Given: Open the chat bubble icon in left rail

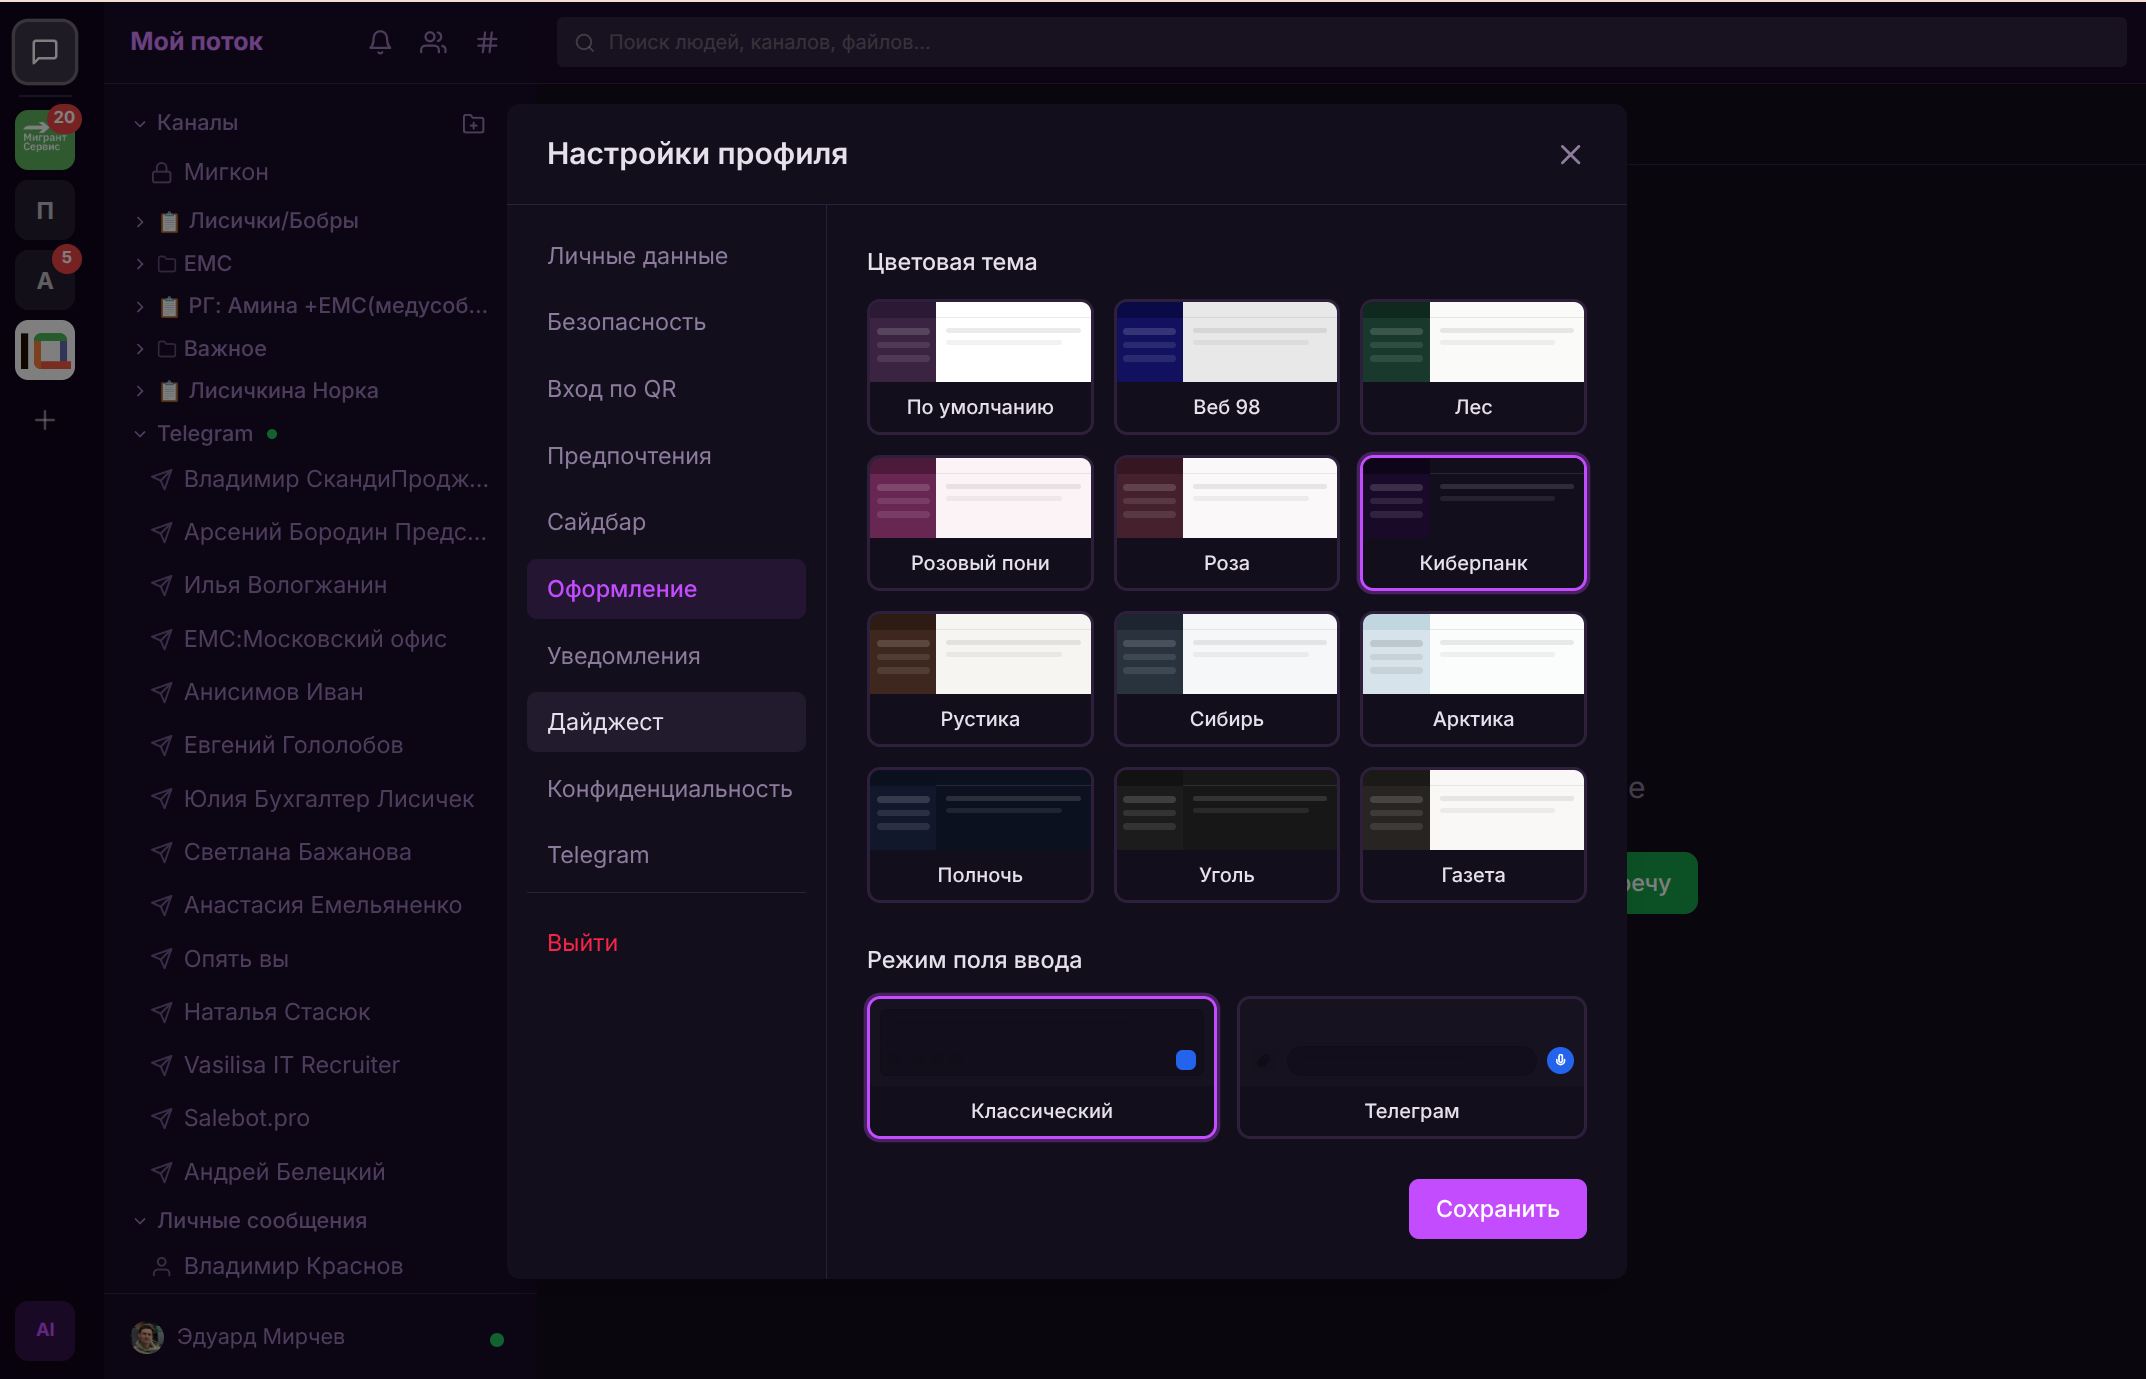Looking at the screenshot, I should tap(45, 51).
